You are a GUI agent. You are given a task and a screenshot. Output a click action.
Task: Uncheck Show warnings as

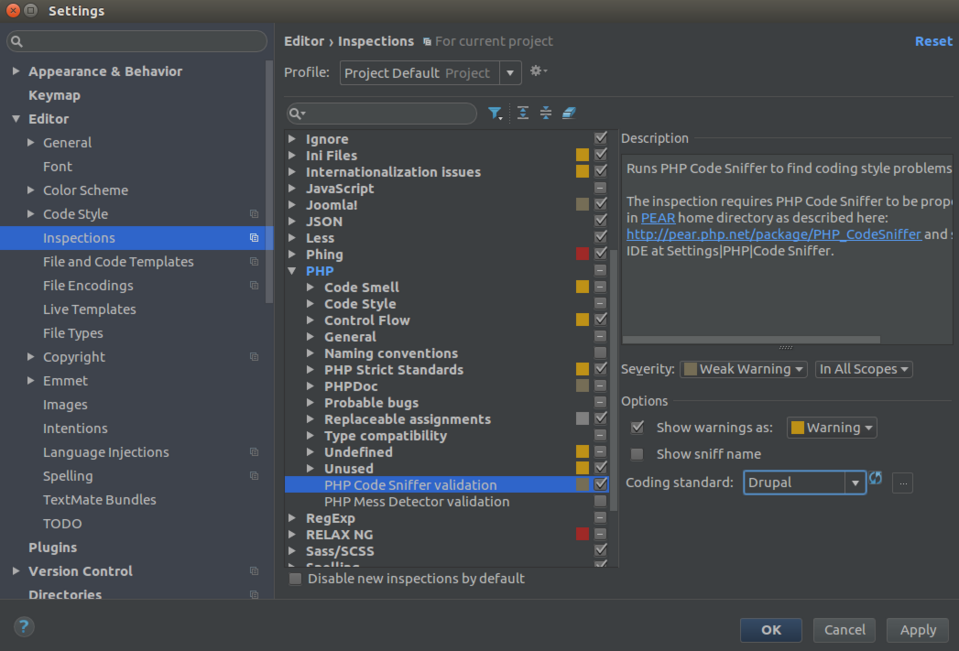tap(637, 427)
